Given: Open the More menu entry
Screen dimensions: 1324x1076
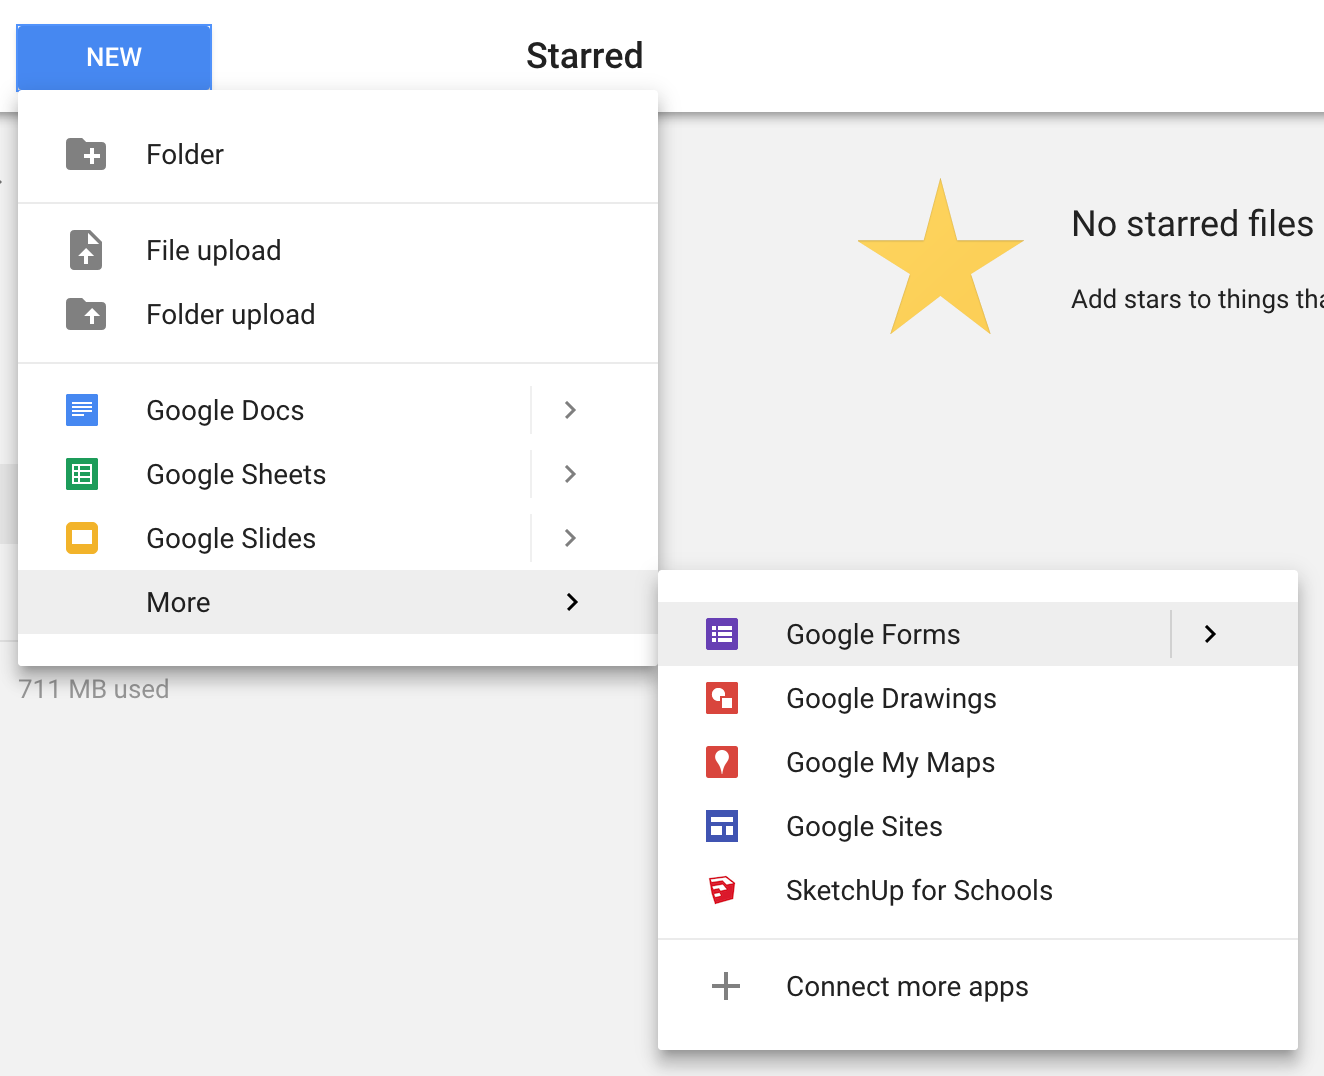Looking at the screenshot, I should (338, 602).
